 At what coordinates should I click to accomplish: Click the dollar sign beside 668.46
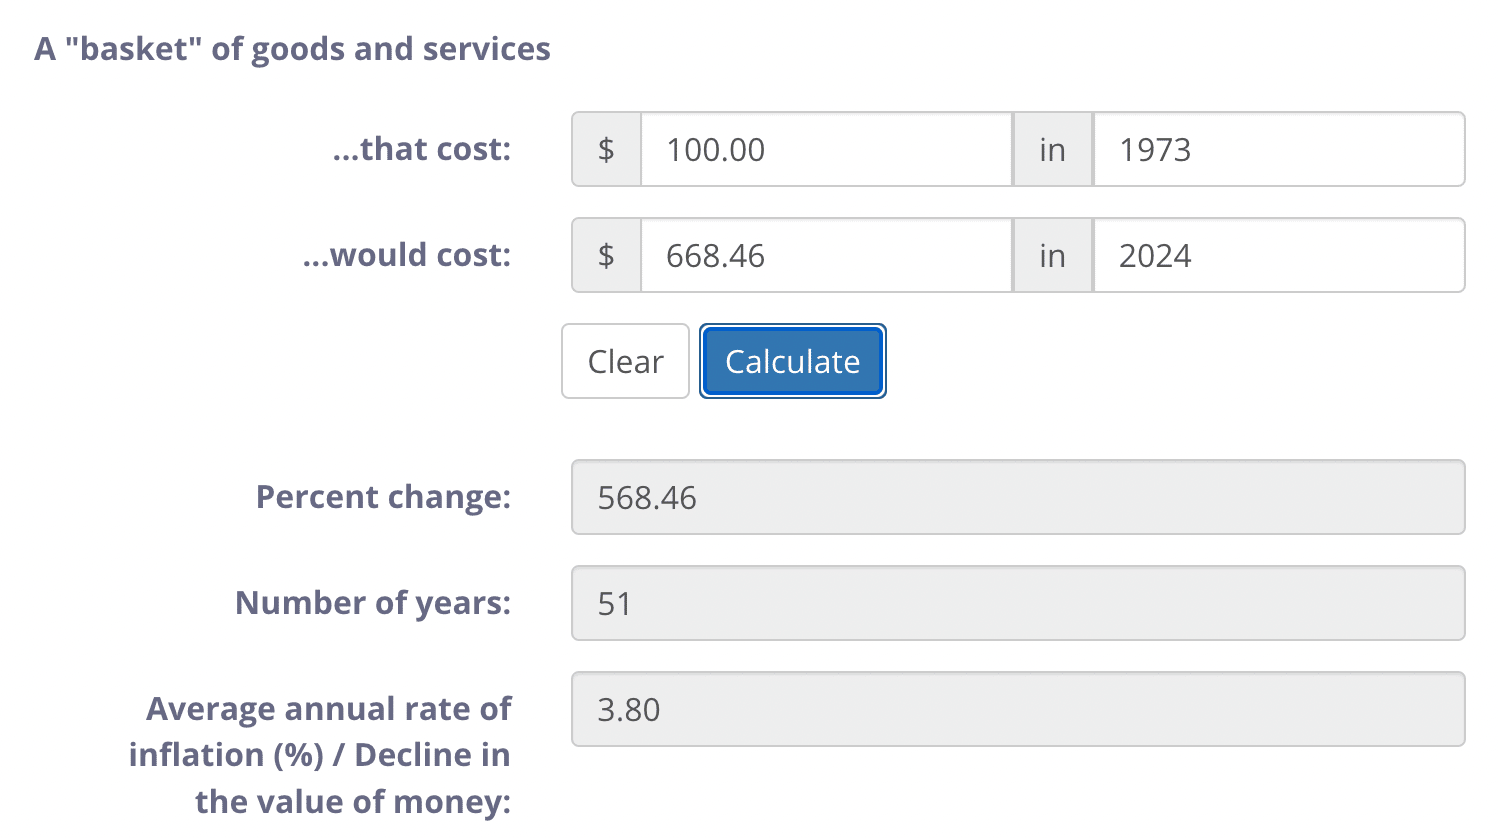pos(606,256)
